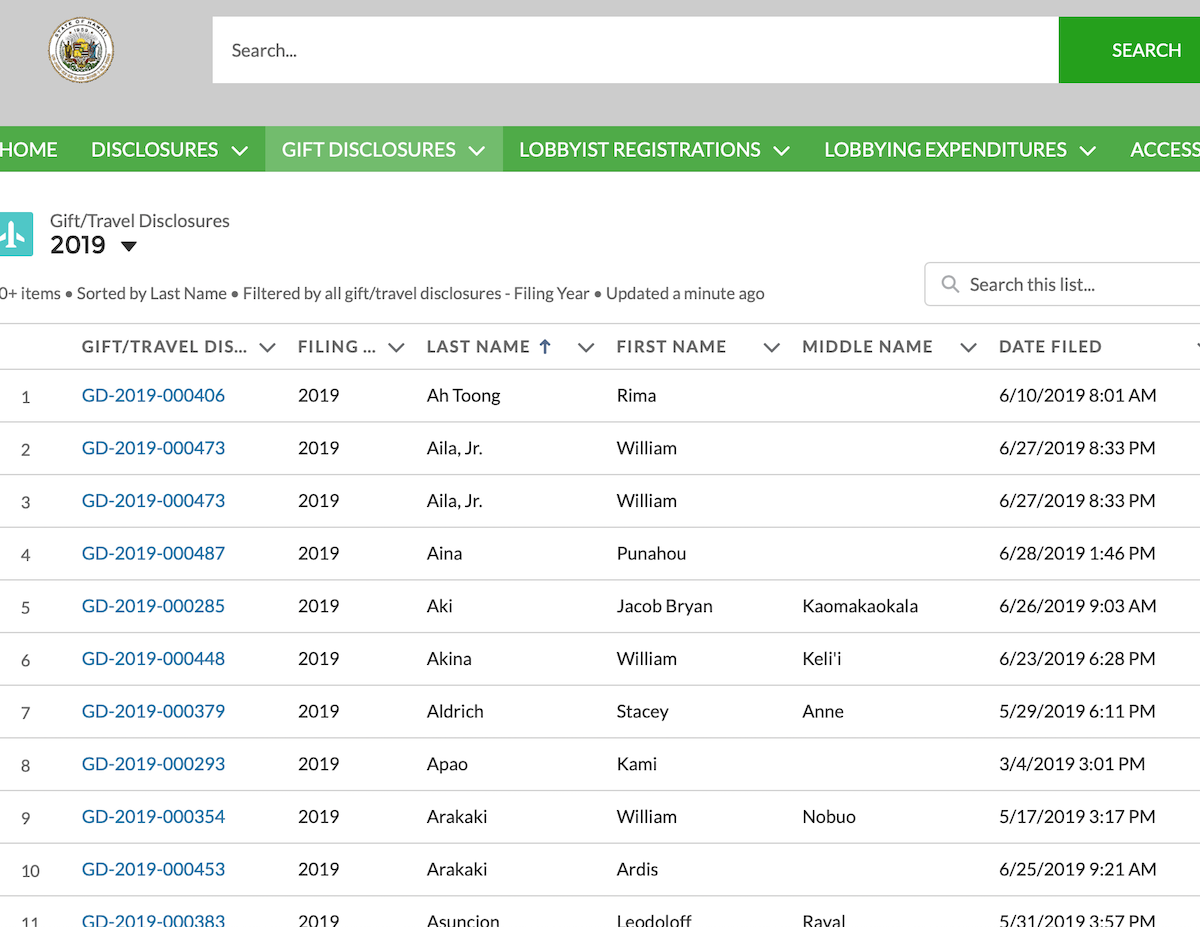Open the Gift/Travel Disclosure column options chevron
Screen dimensions: 1200x927
click(267, 347)
